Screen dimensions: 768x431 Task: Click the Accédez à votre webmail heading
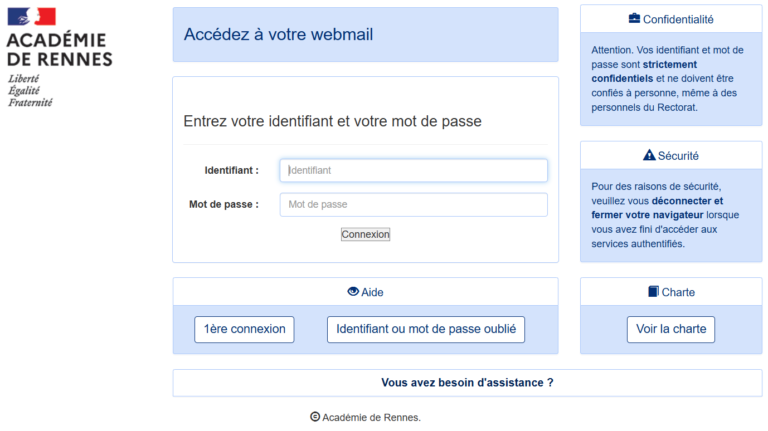pos(278,34)
